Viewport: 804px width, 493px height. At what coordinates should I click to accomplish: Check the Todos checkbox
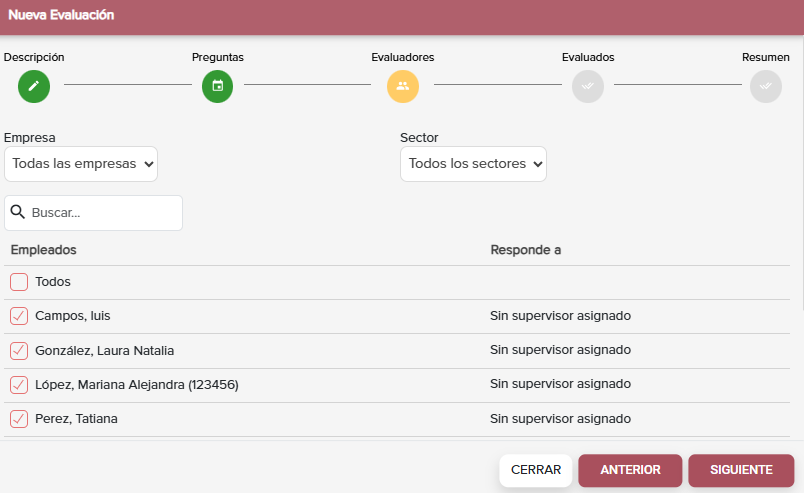[x=19, y=282]
